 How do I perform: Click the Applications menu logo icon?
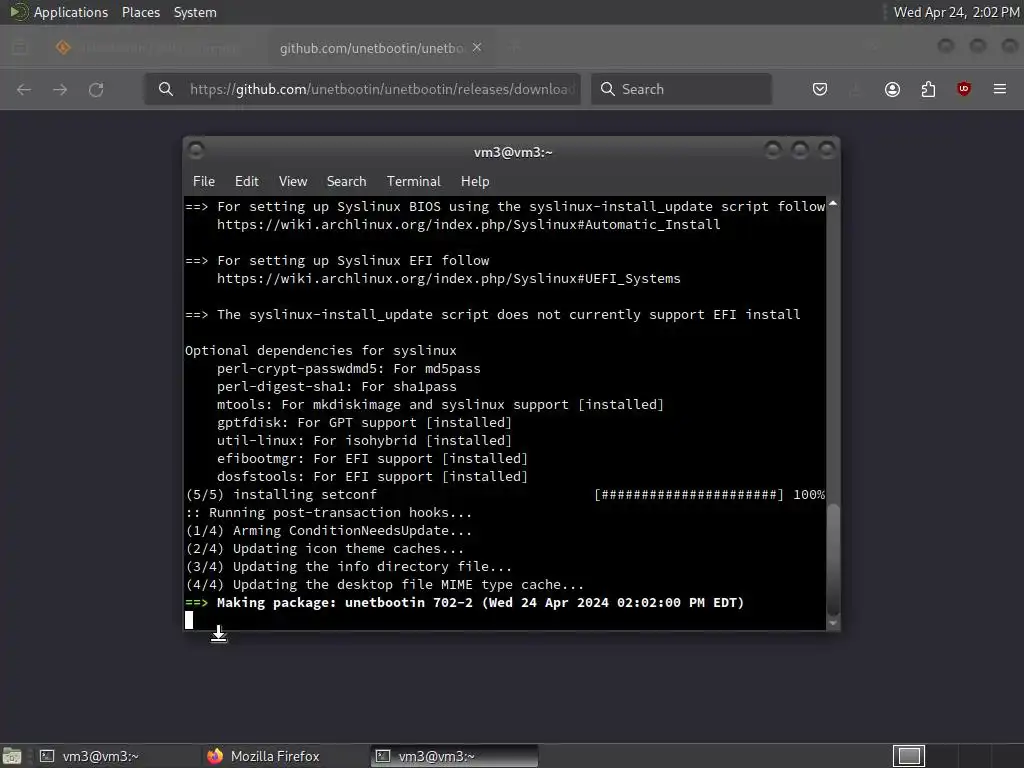18,12
